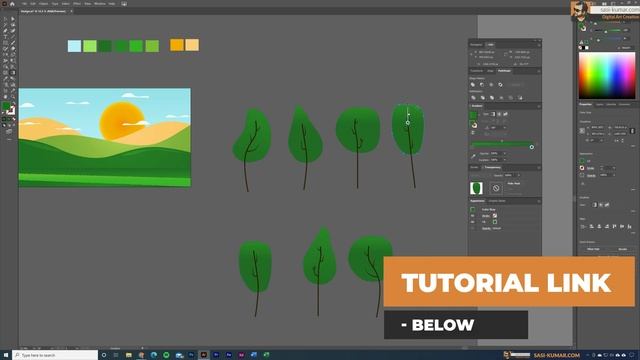The image size is (640, 360).
Task: Click the Windows Start button
Action: tap(6, 355)
